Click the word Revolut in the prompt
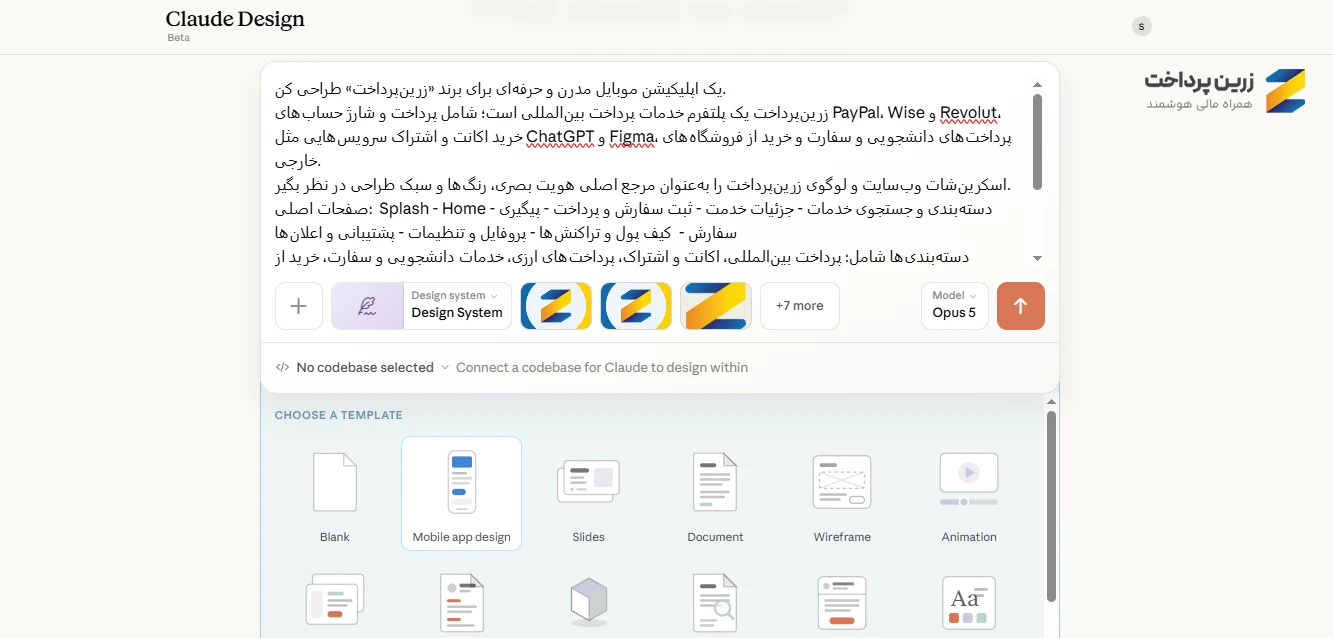Viewport: 1333px width, 638px height. [968, 113]
